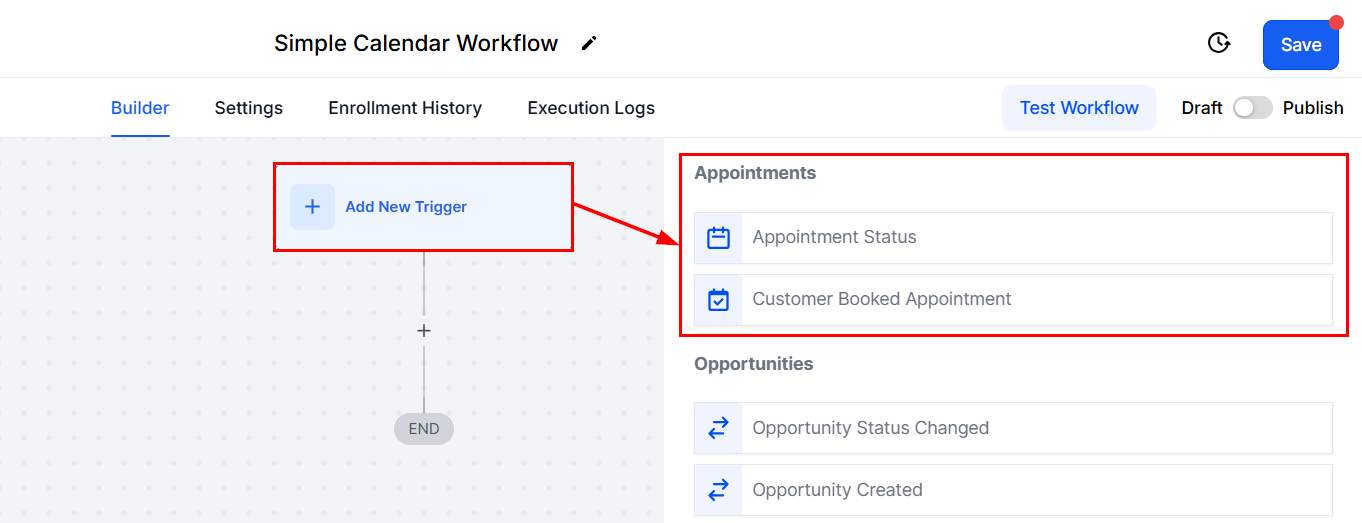Open the version history clock icon

1218,43
